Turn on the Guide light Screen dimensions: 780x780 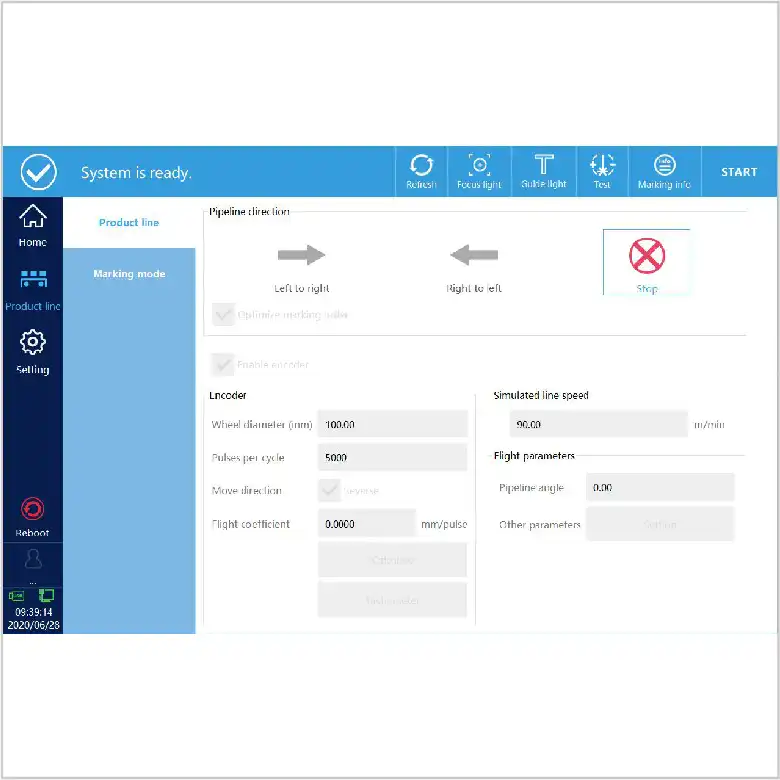click(x=543, y=171)
